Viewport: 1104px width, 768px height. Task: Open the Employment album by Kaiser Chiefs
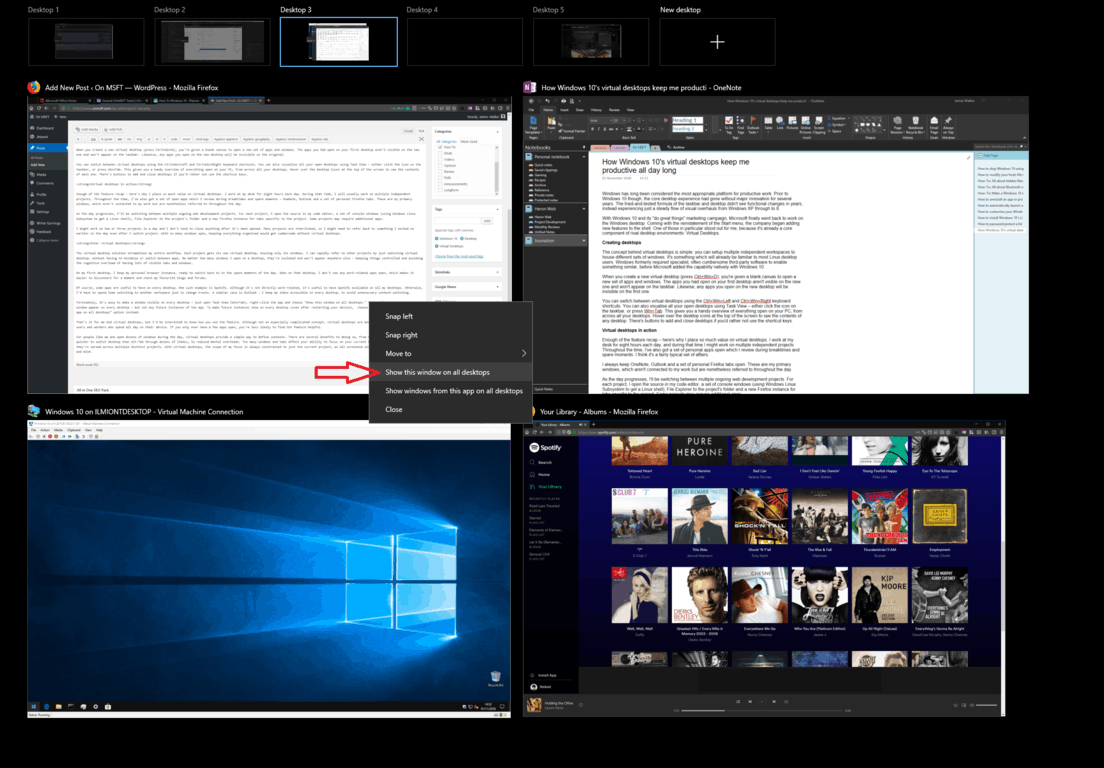[939, 516]
